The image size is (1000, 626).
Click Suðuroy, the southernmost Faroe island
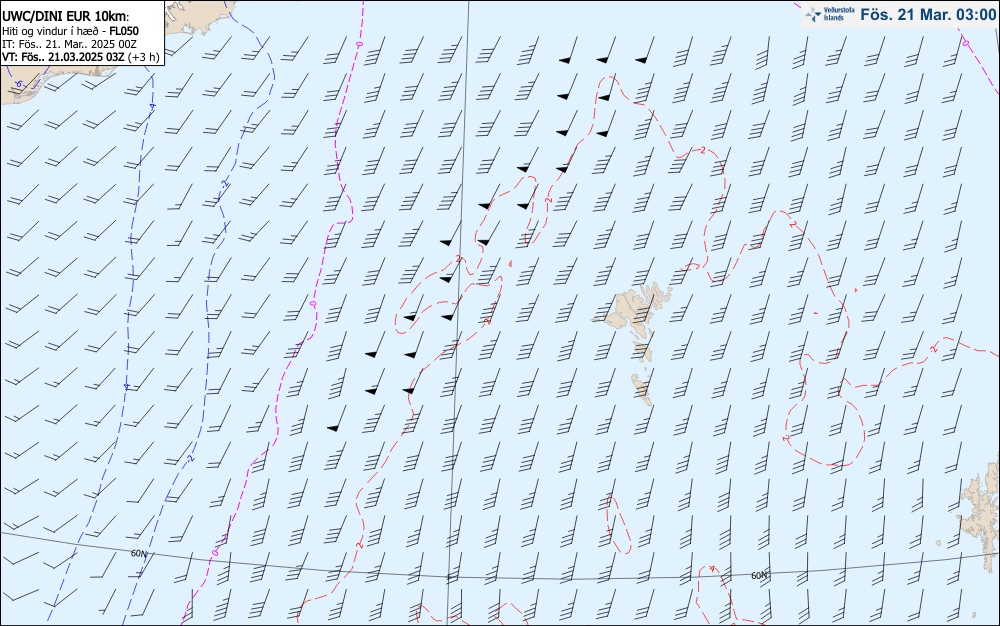click(x=643, y=389)
